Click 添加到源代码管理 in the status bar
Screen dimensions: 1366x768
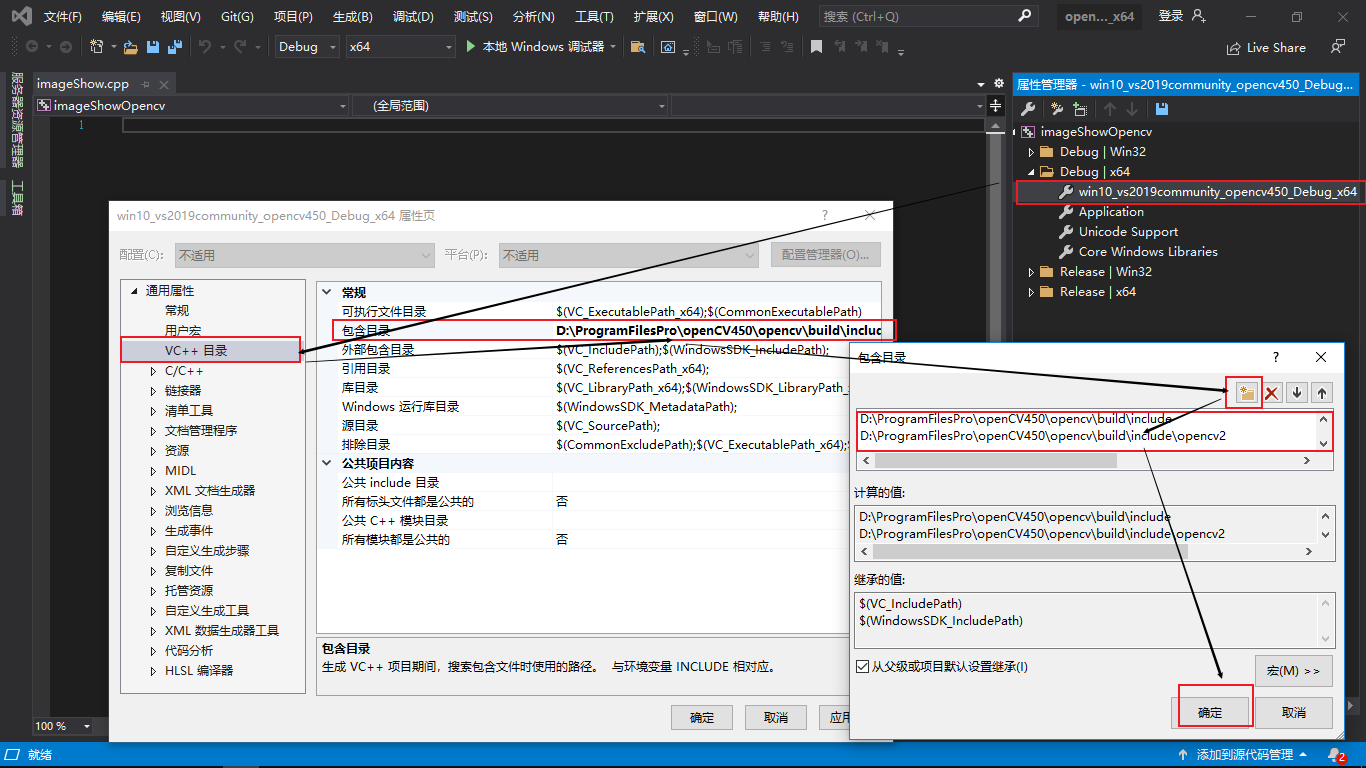(1245, 755)
